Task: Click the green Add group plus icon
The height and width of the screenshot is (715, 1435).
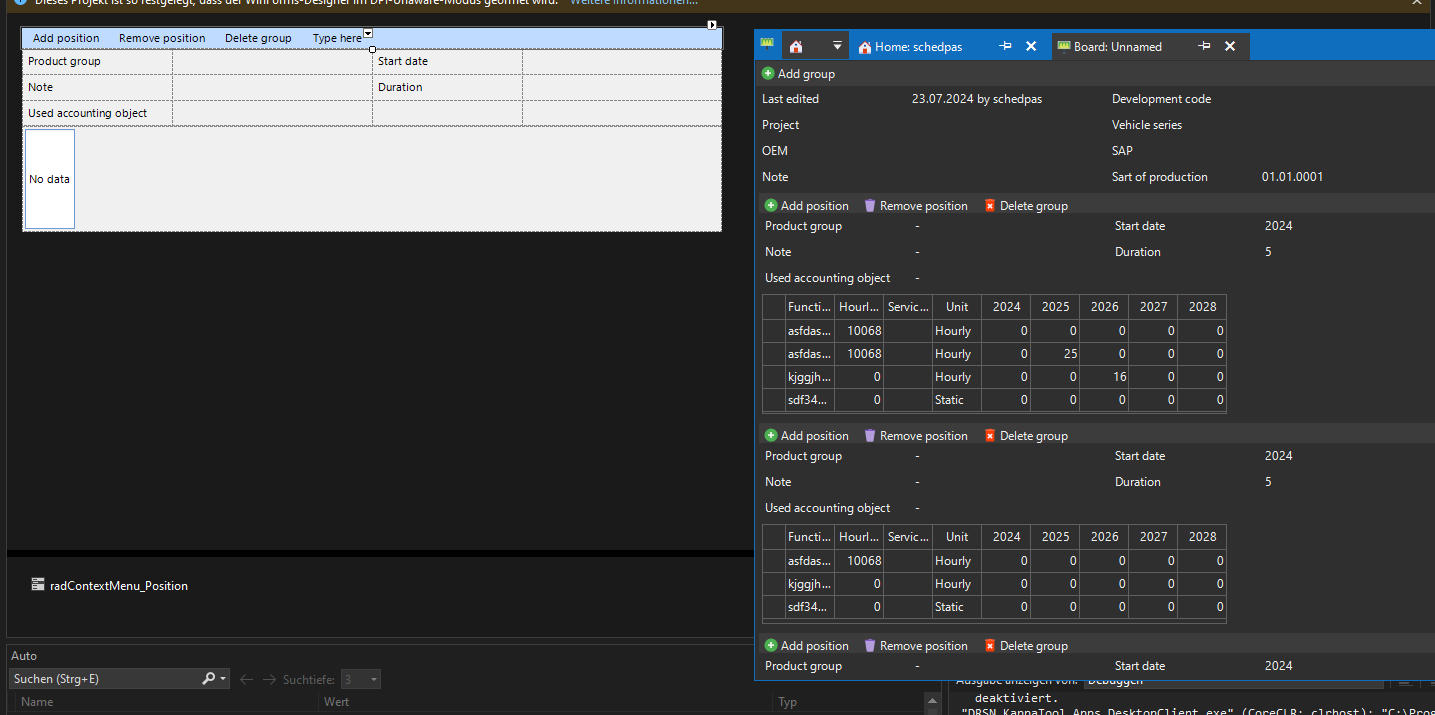Action: pos(768,73)
